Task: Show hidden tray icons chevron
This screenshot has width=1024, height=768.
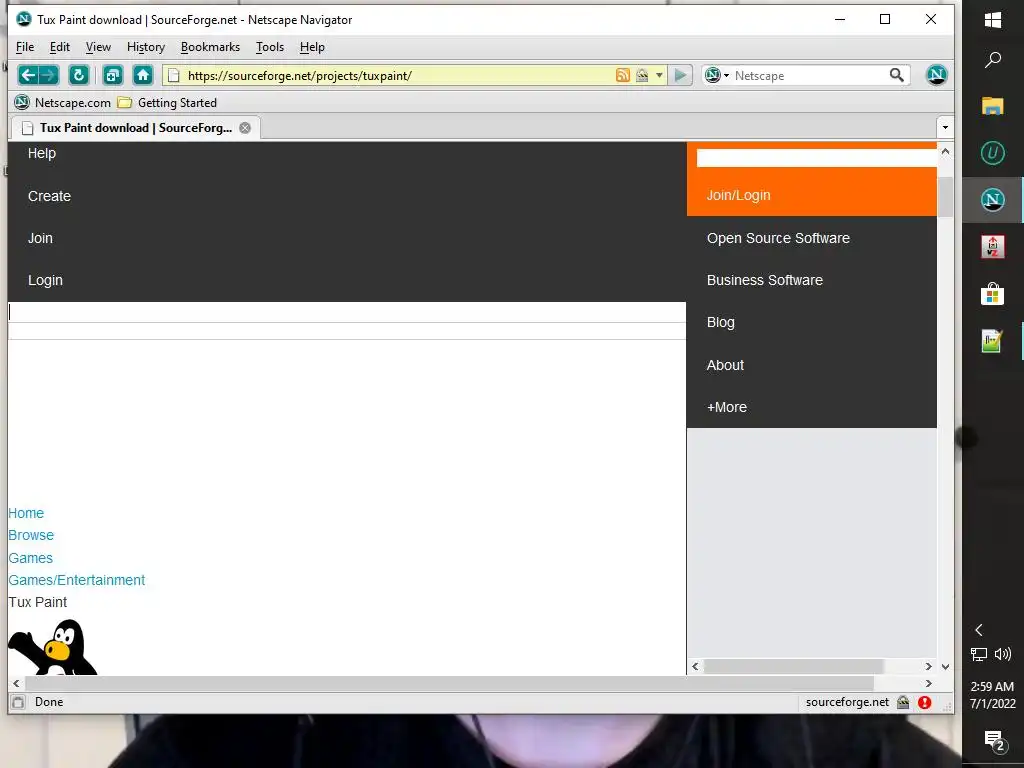Action: coord(978,630)
